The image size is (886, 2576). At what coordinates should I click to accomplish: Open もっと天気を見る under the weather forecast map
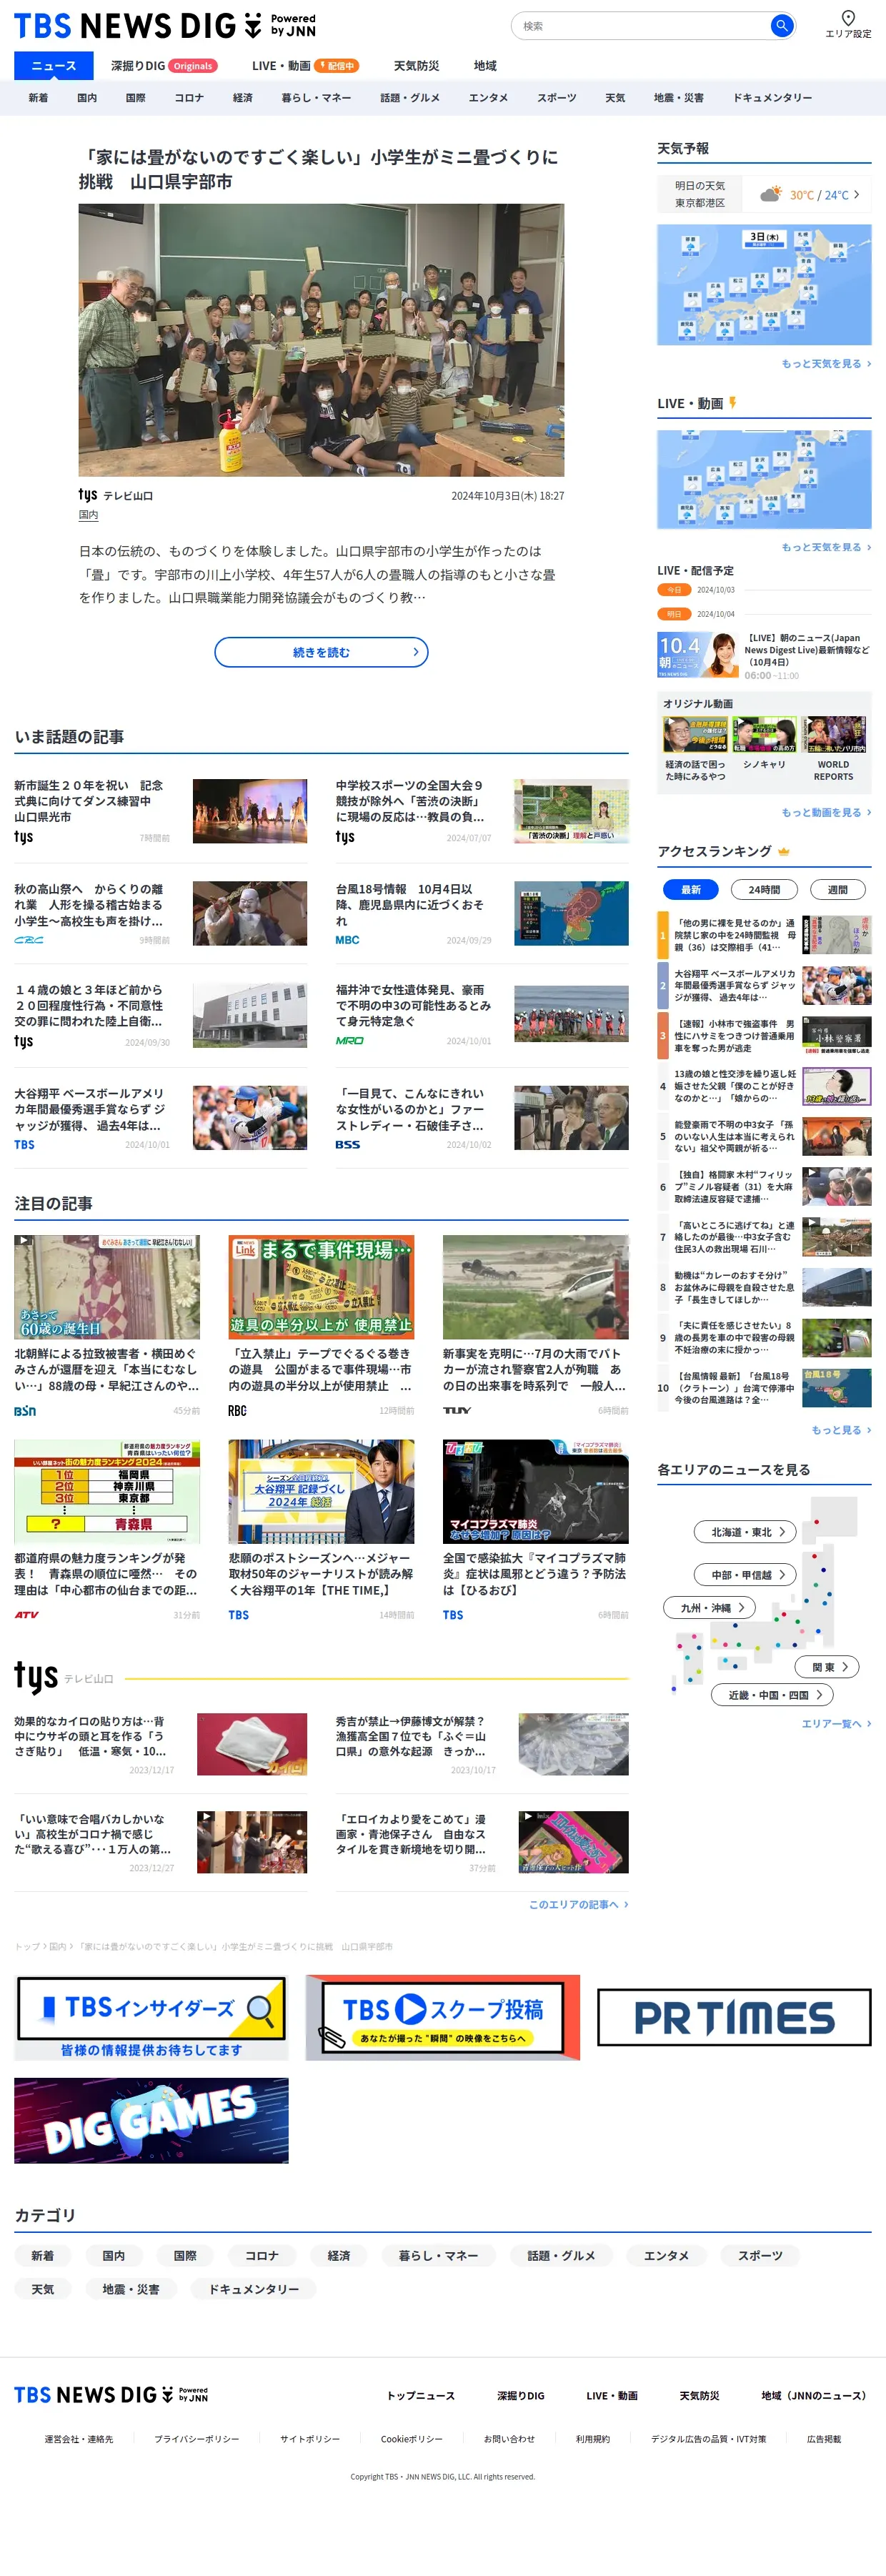(826, 364)
